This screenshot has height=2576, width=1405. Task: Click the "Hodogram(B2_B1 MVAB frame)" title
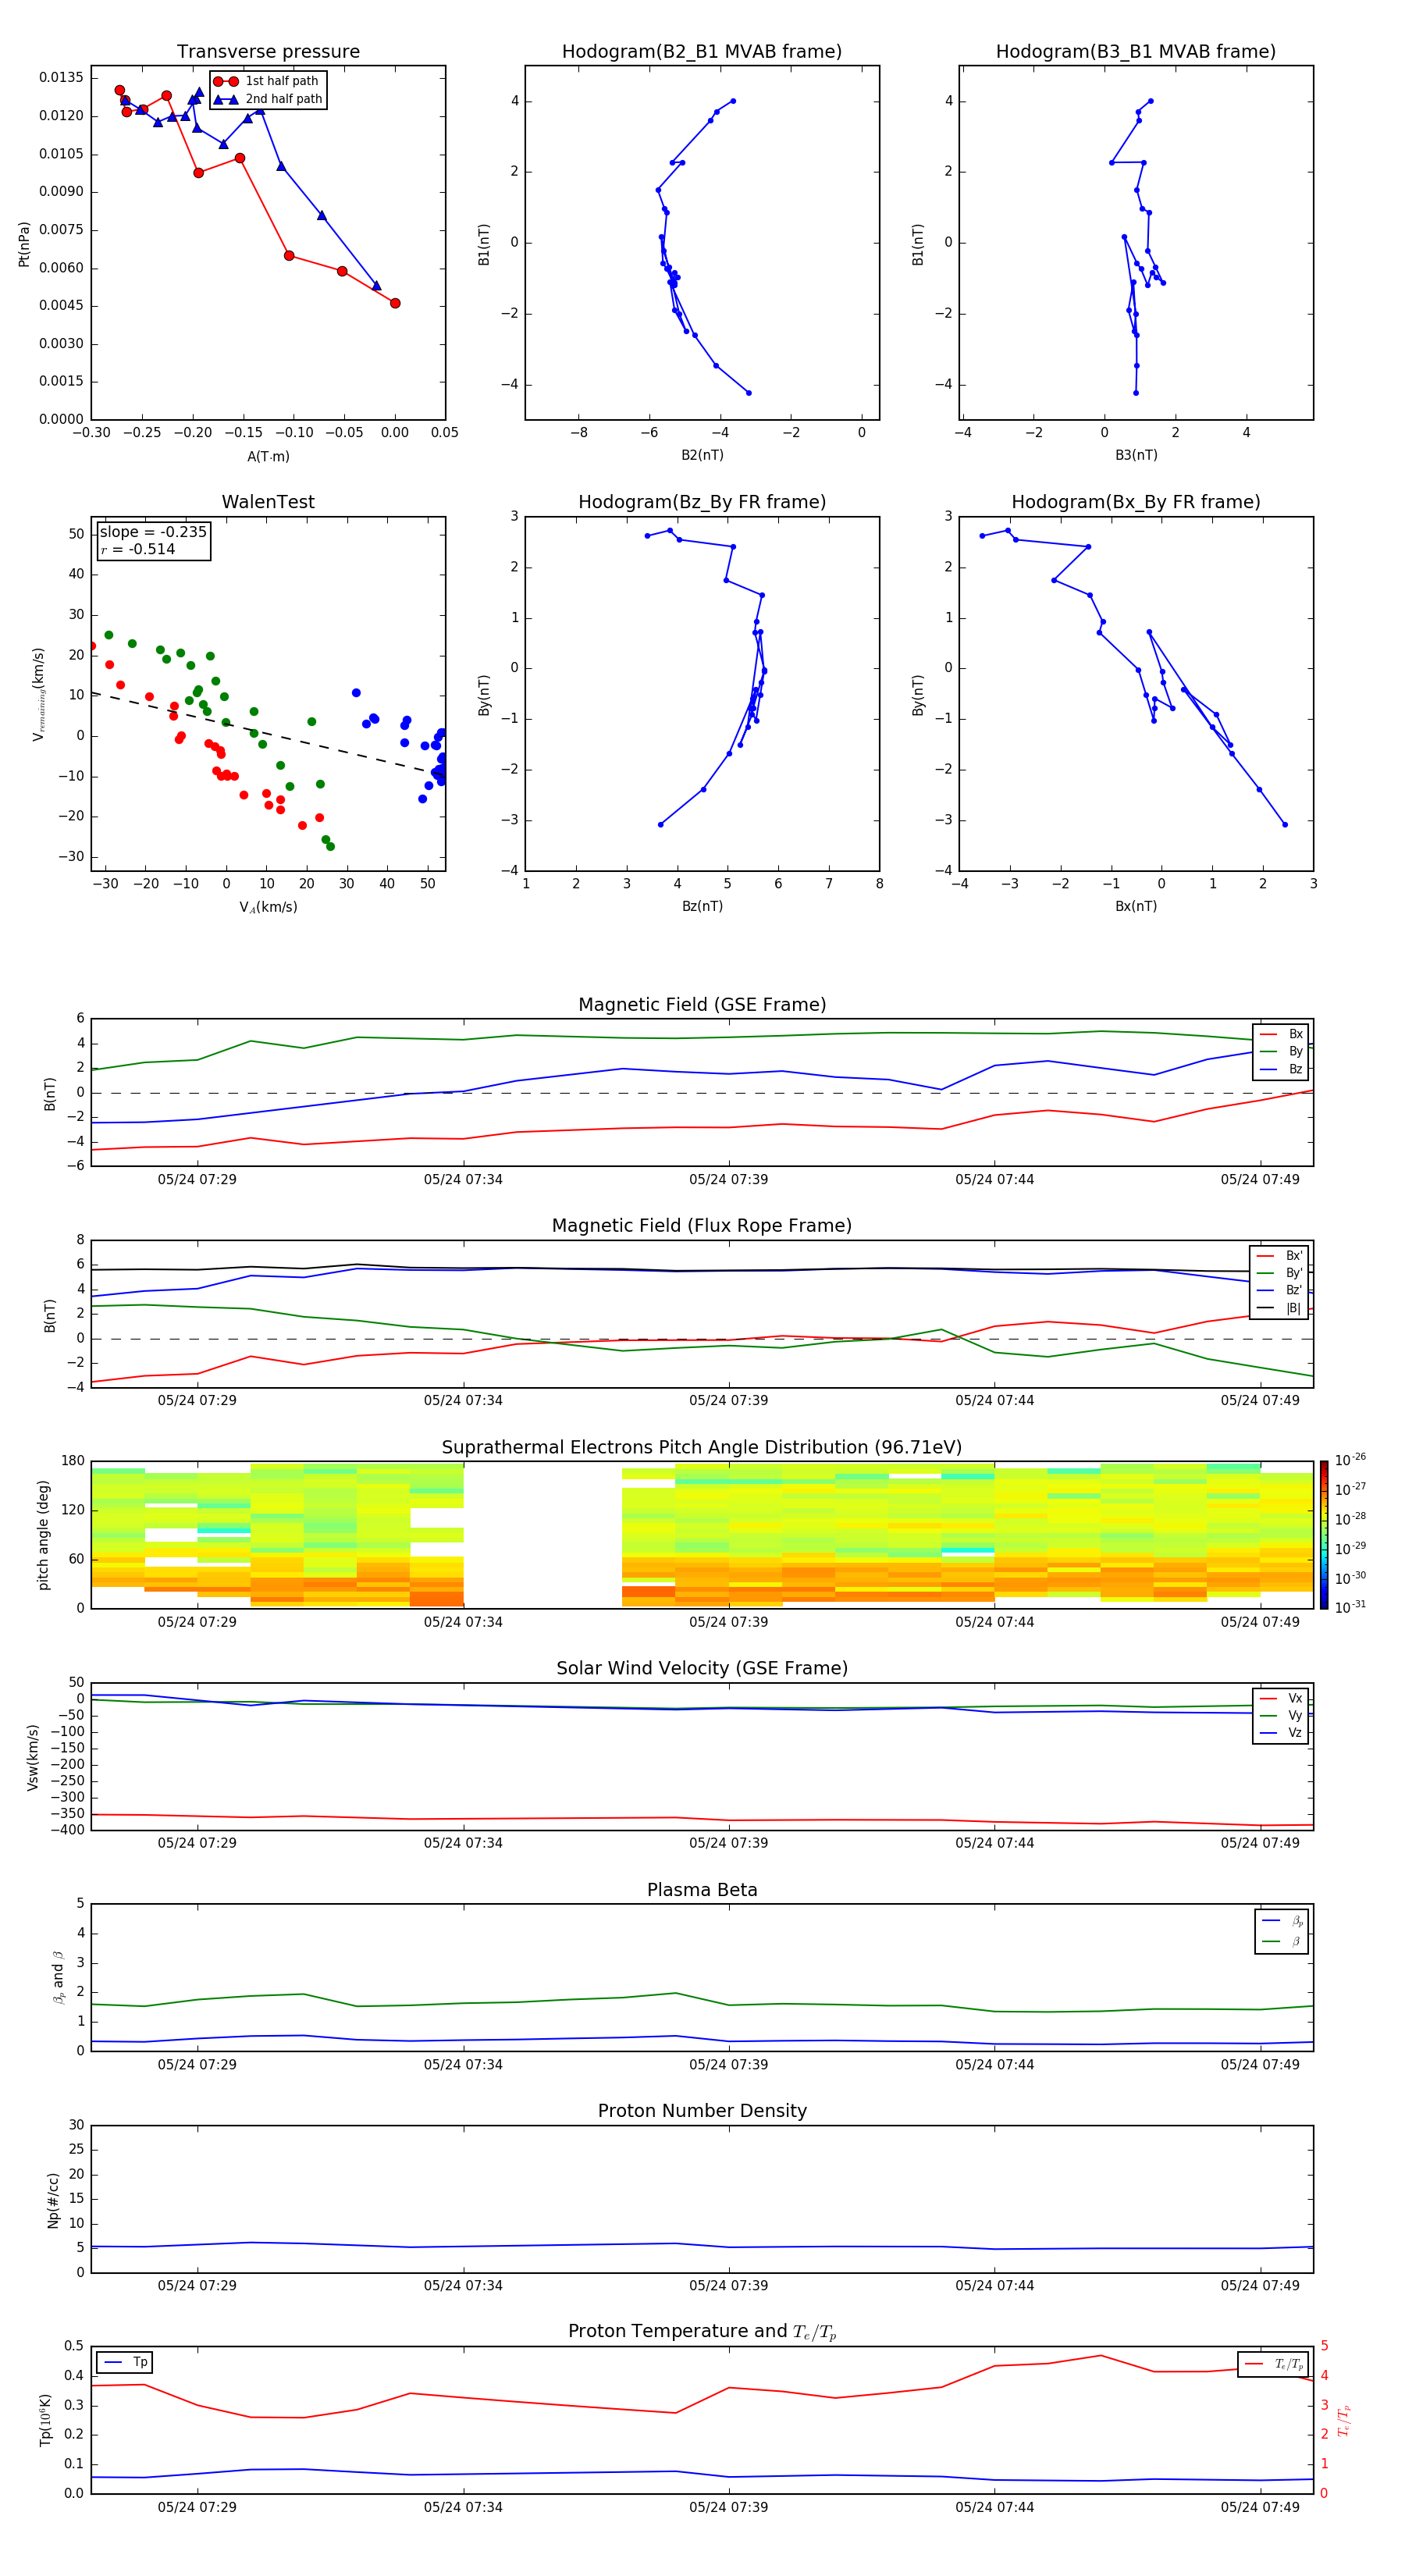point(702,52)
